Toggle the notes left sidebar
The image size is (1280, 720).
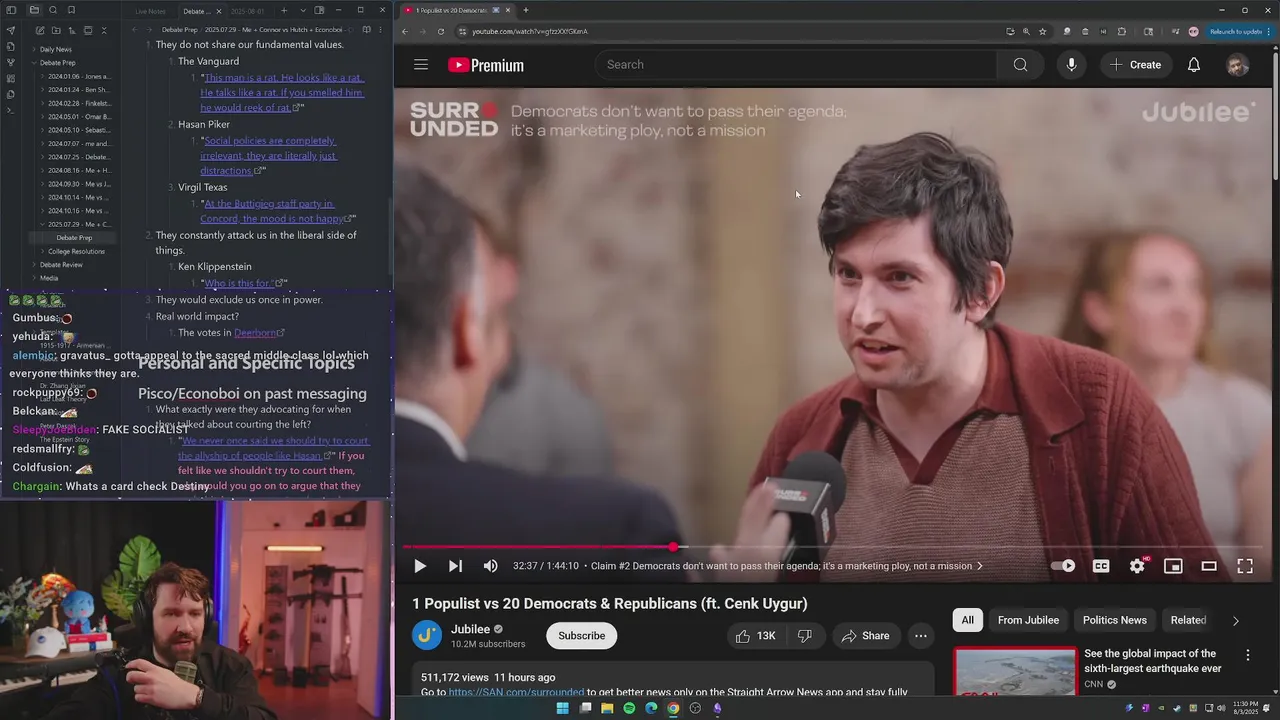pos(10,10)
